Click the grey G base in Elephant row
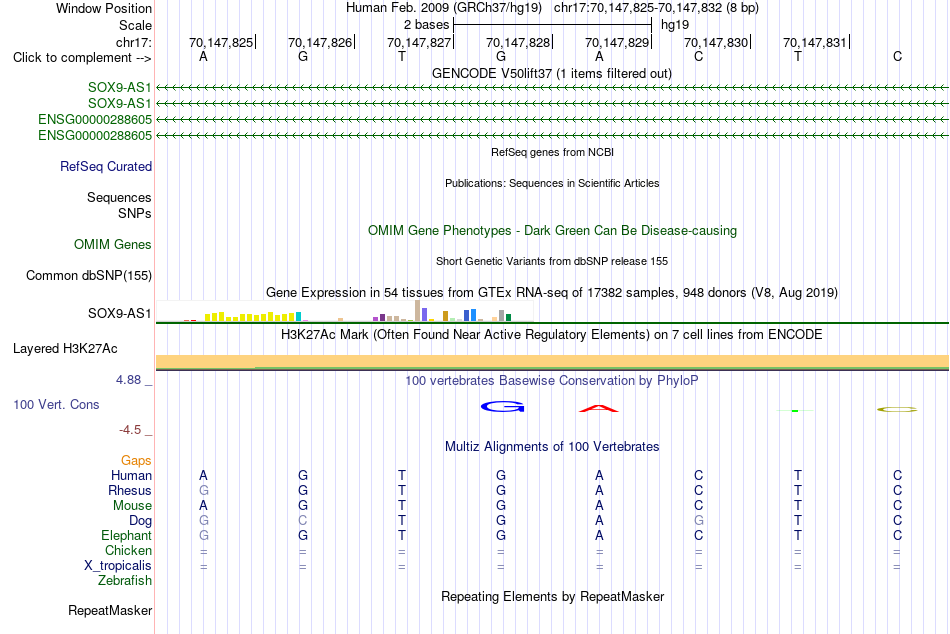Screen dimensions: 950x634 click(x=204, y=535)
